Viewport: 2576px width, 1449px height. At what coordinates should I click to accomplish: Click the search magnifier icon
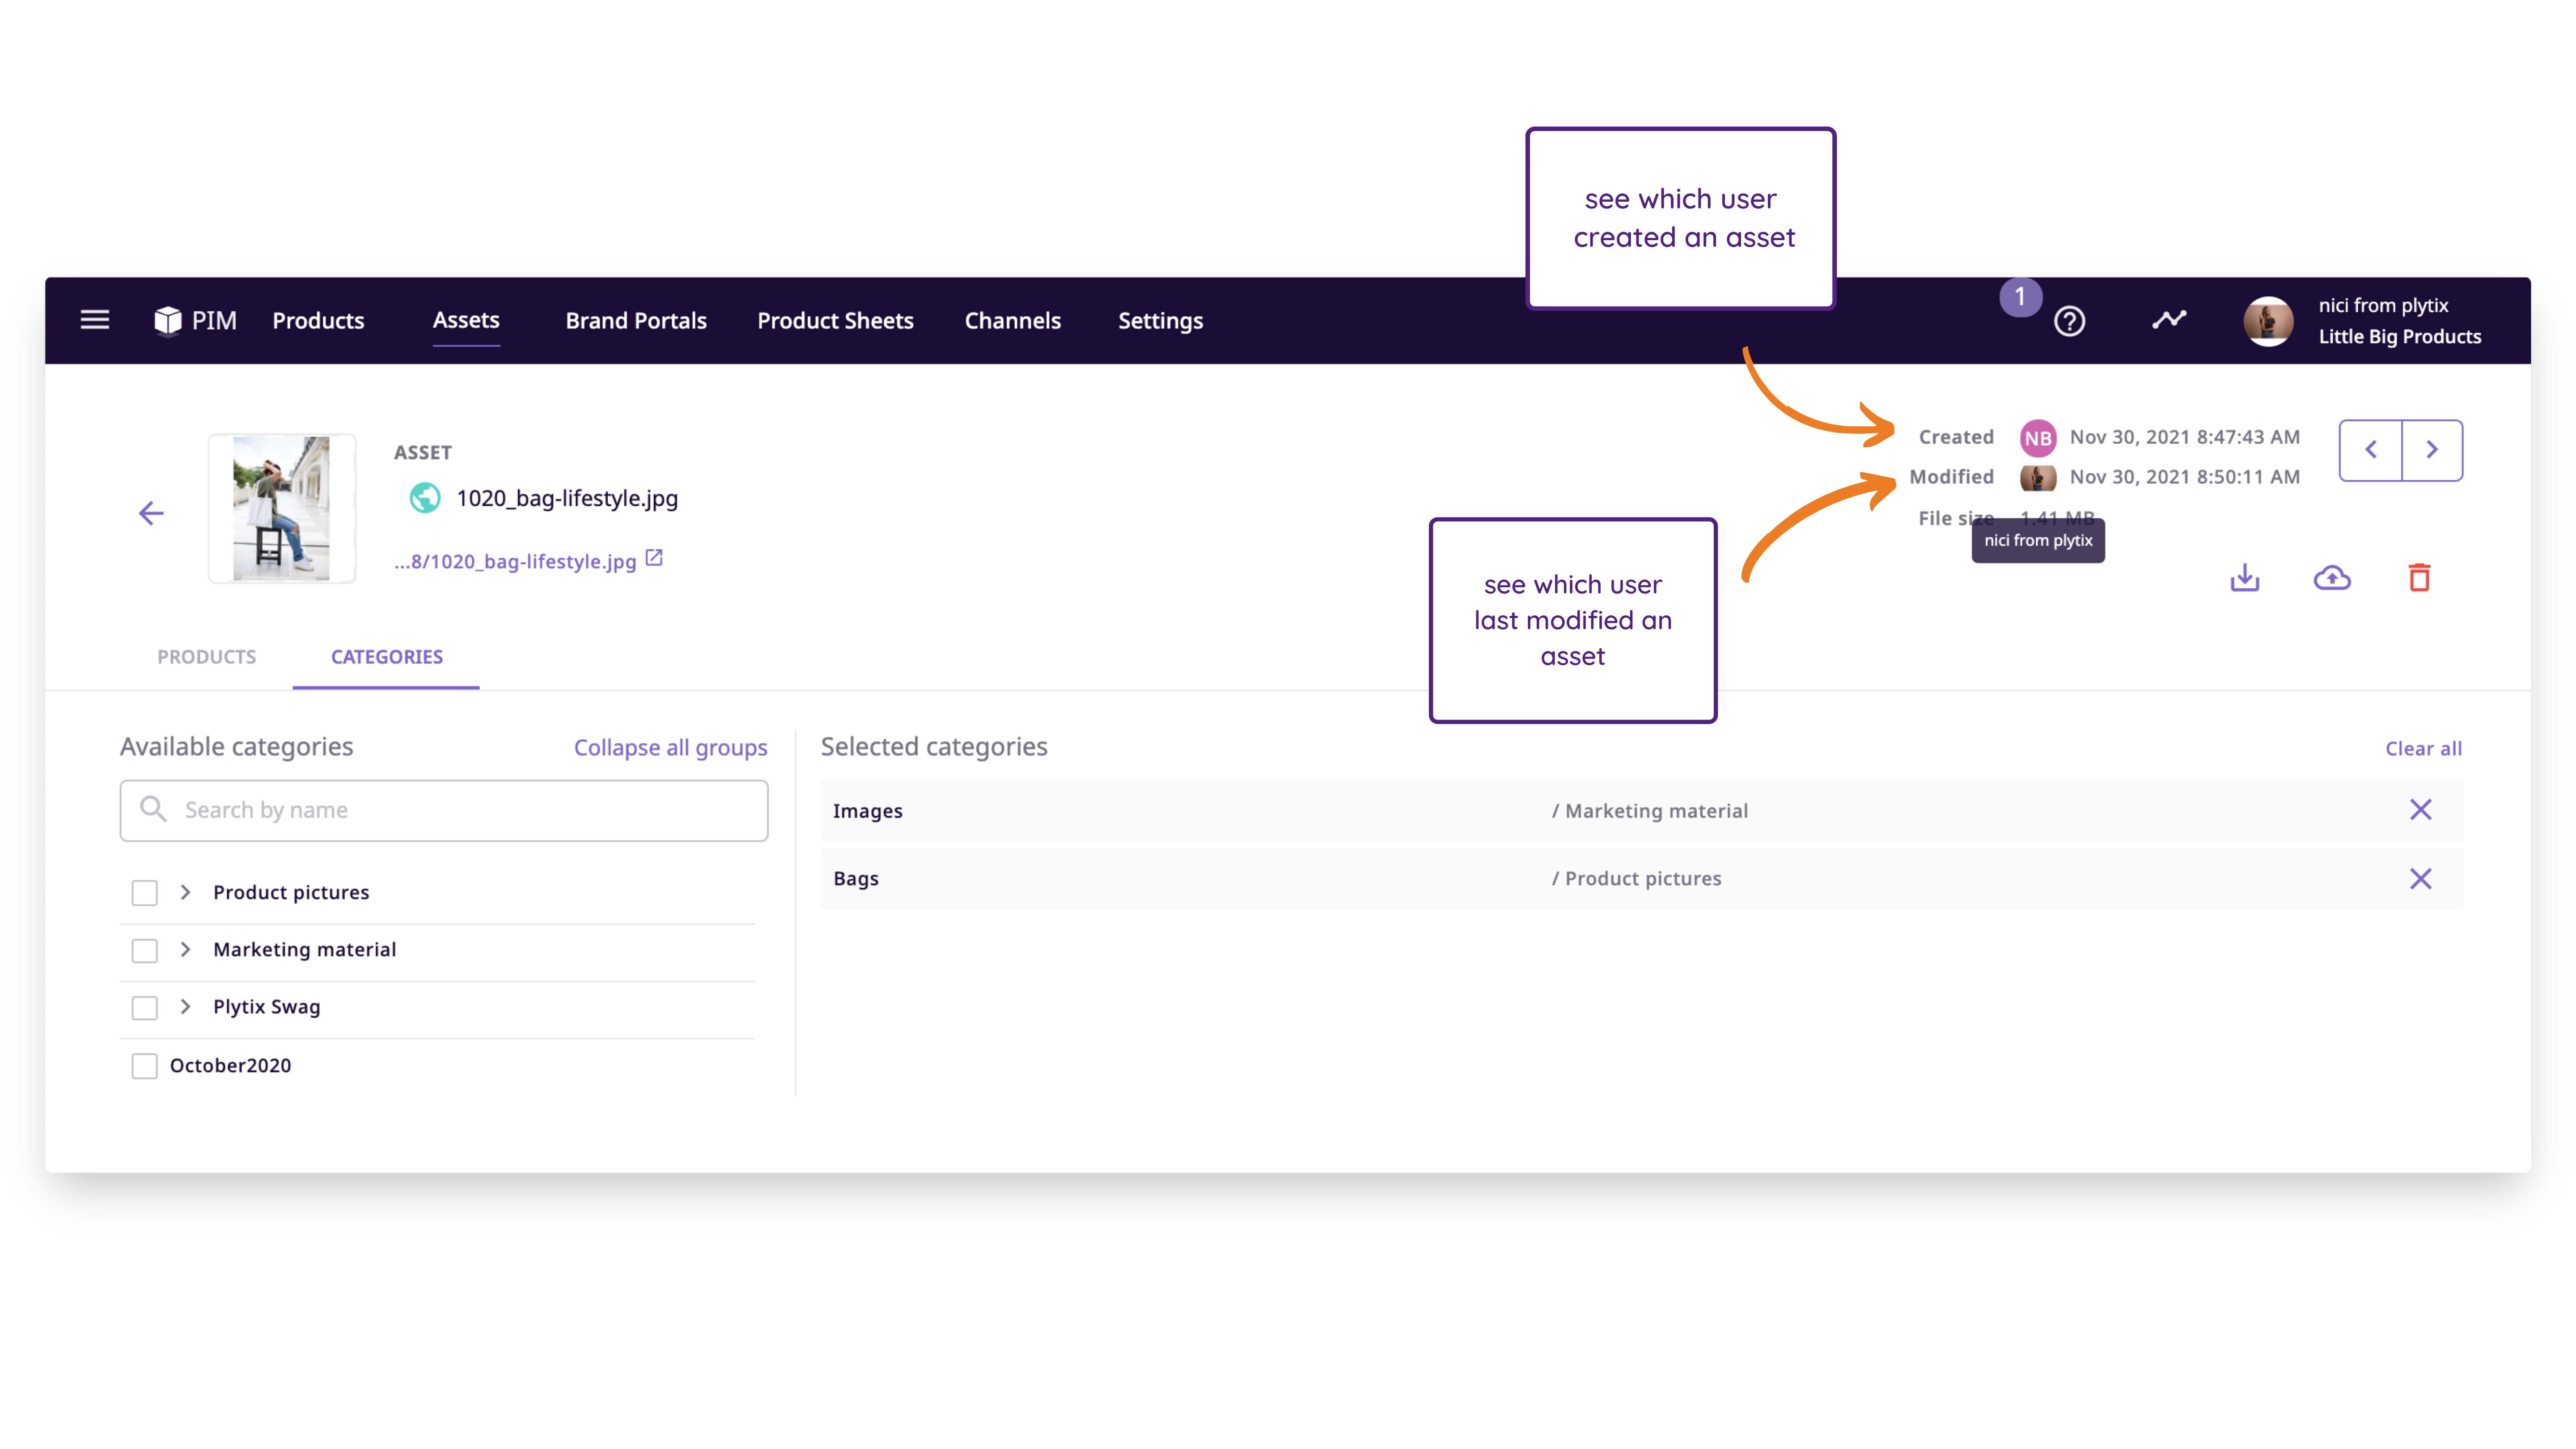coord(153,808)
